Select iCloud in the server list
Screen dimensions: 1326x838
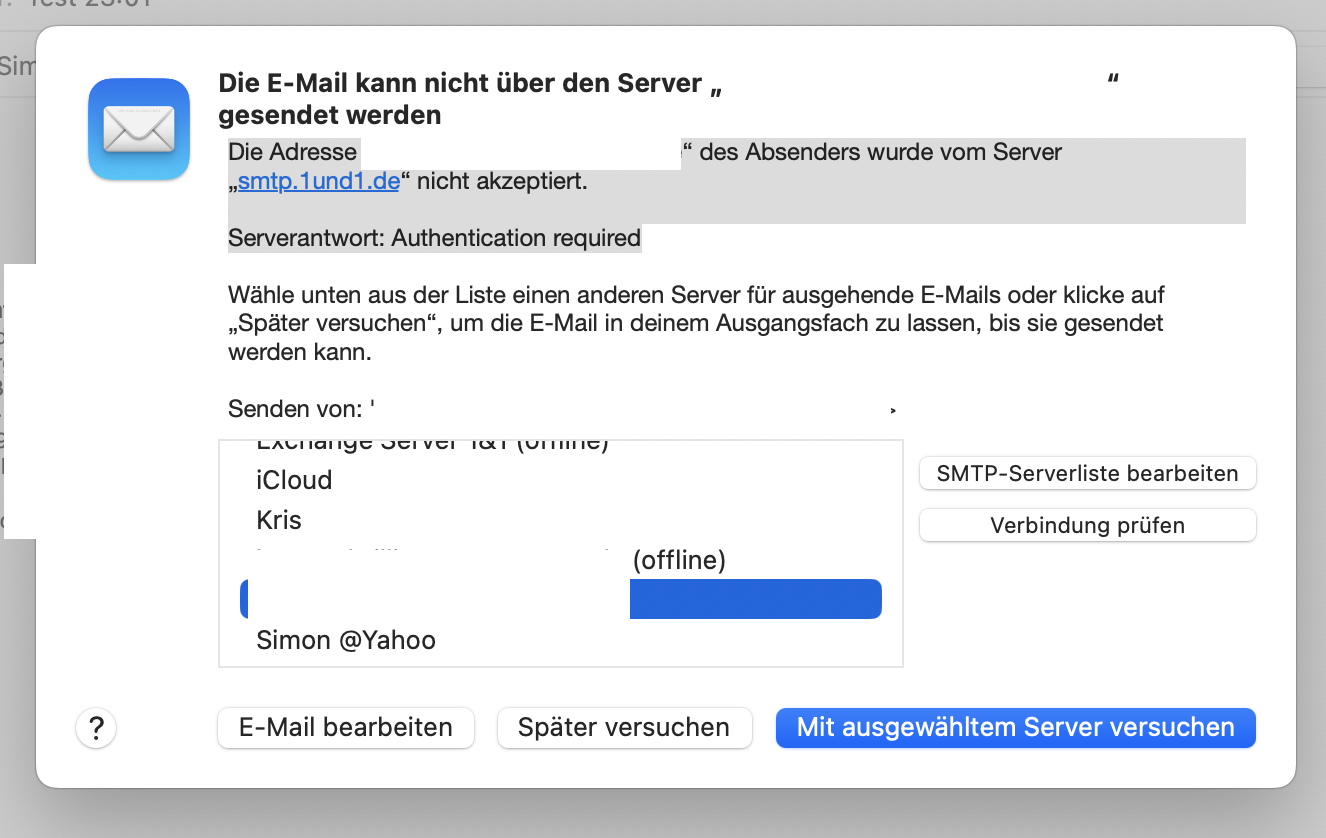click(x=294, y=480)
